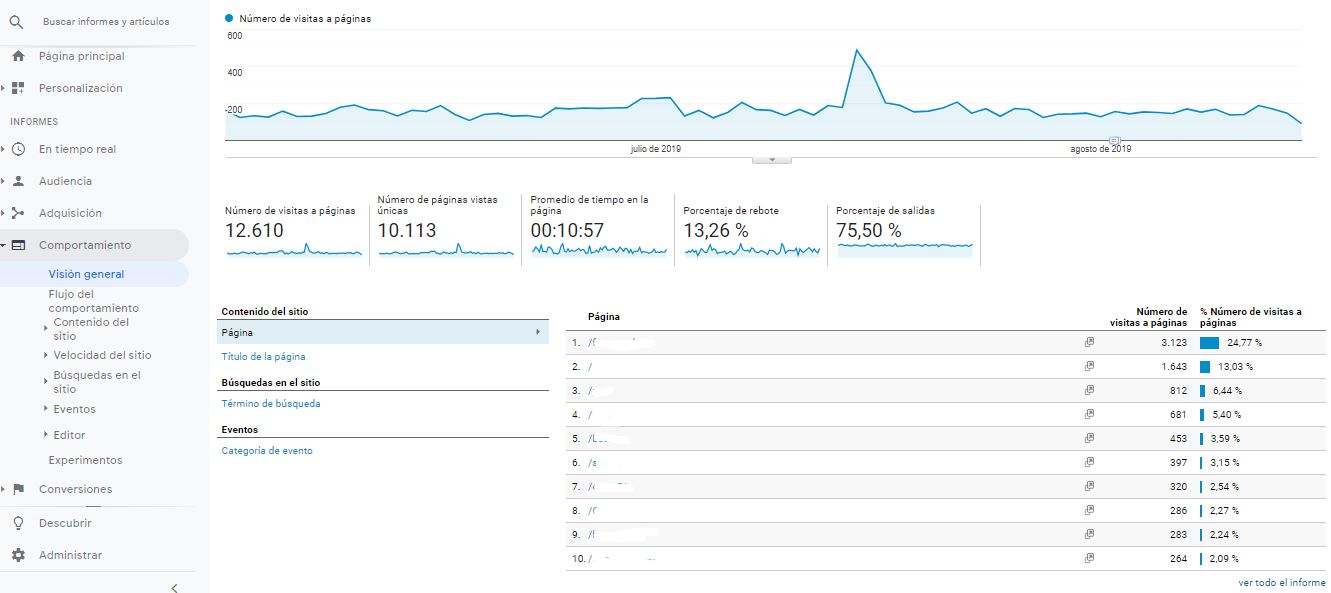Expand the Personalización section arrow
The width and height of the screenshot is (1331, 593).
tap(4, 88)
